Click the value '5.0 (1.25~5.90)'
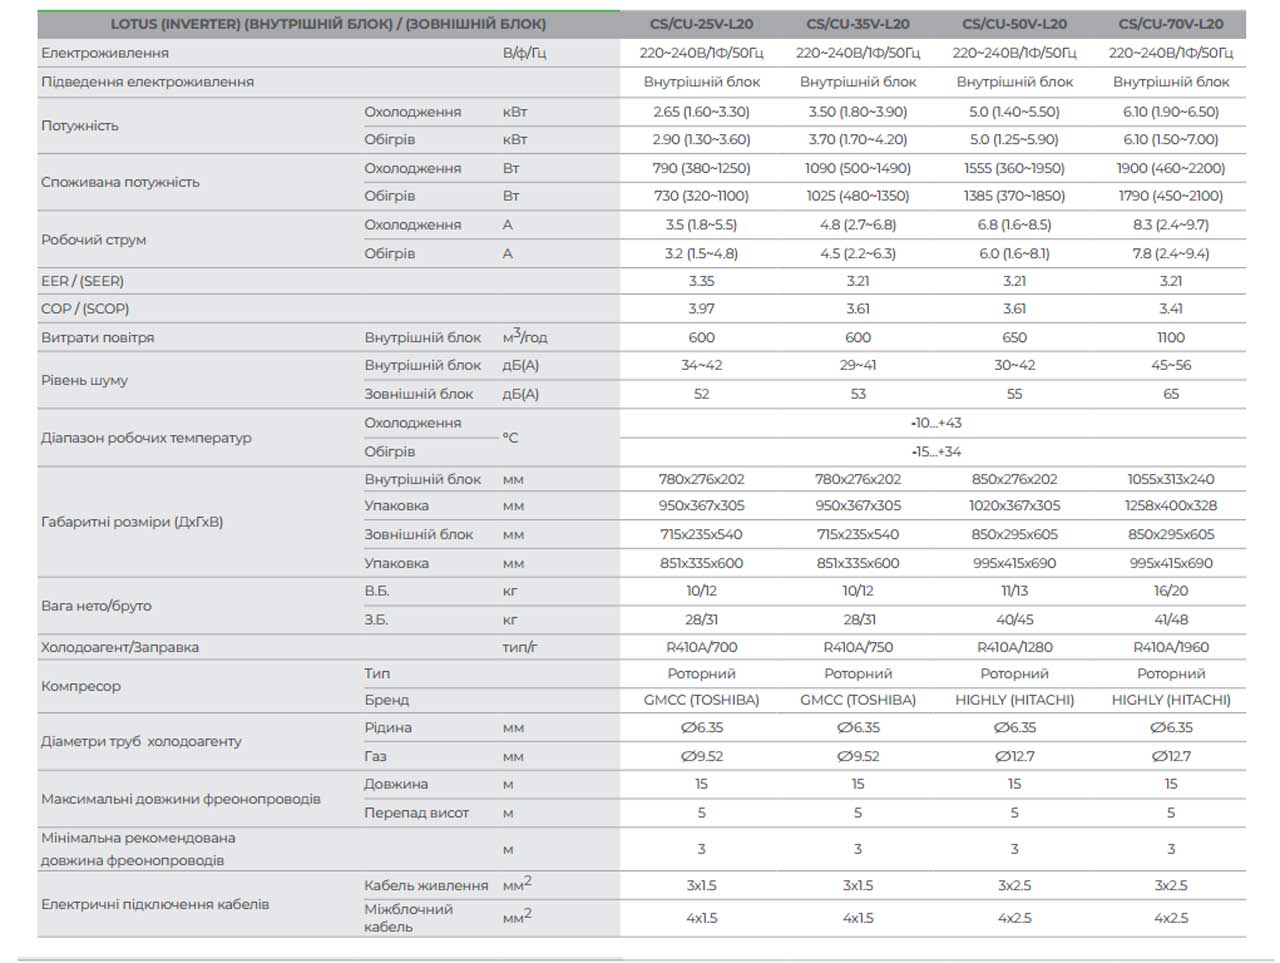This screenshot has width=1280, height=963. click(1014, 140)
